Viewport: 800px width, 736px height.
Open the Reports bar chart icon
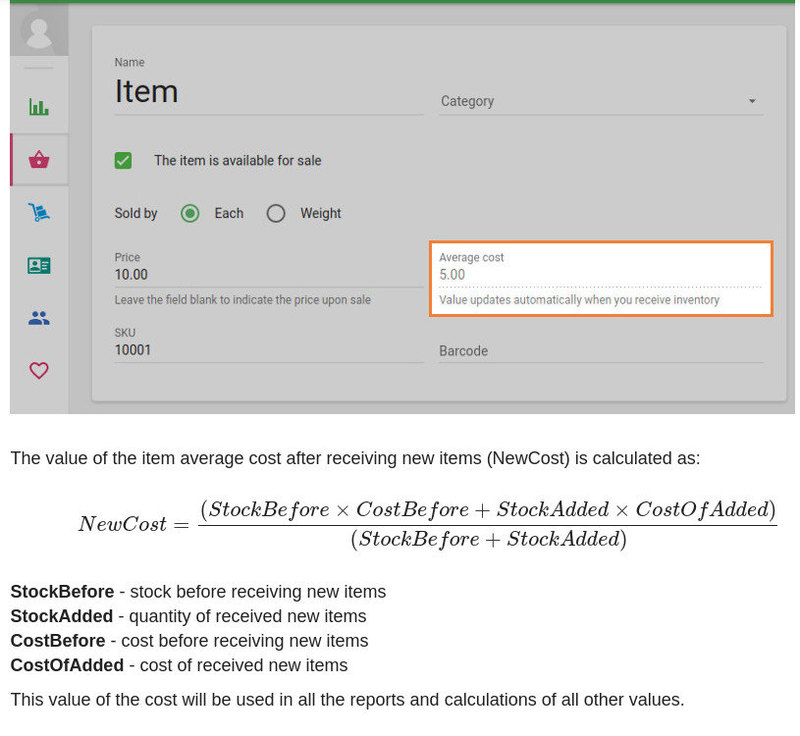click(x=39, y=107)
